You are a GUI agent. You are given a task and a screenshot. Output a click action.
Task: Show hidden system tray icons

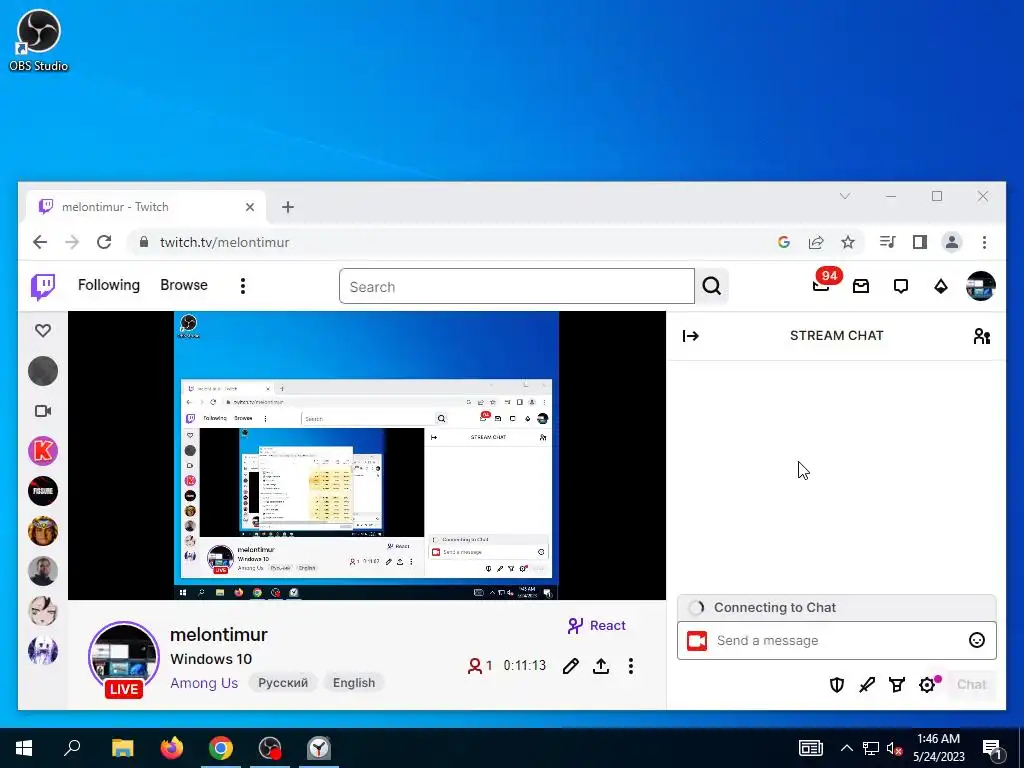[846, 748]
